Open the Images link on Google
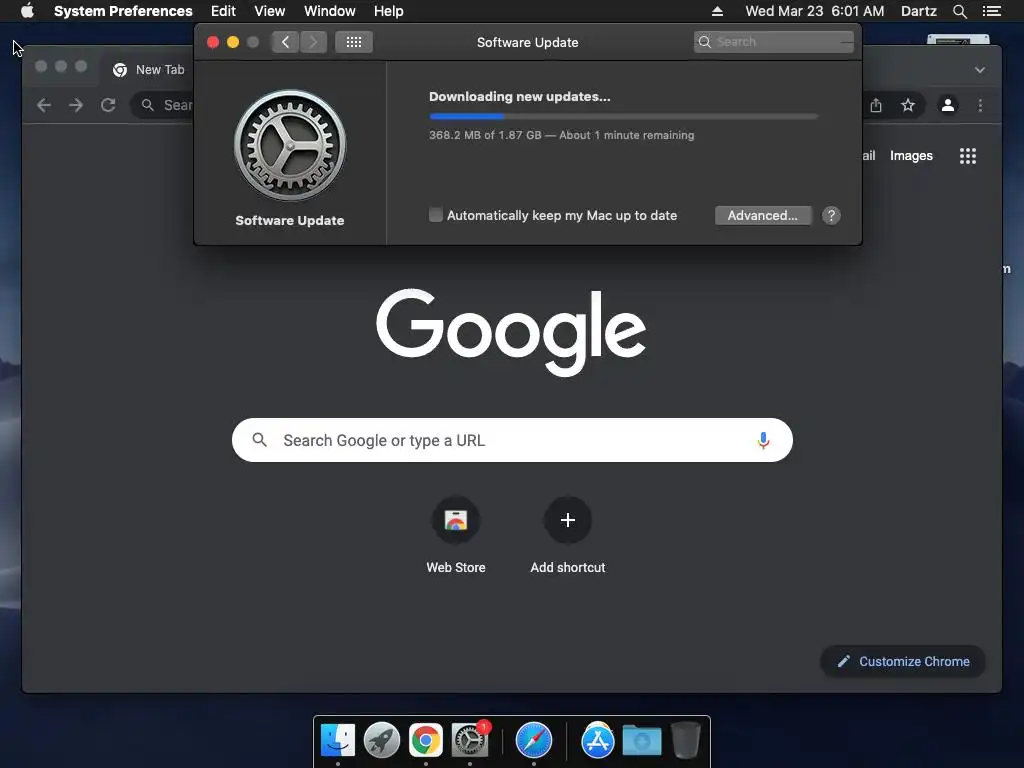 [x=911, y=155]
